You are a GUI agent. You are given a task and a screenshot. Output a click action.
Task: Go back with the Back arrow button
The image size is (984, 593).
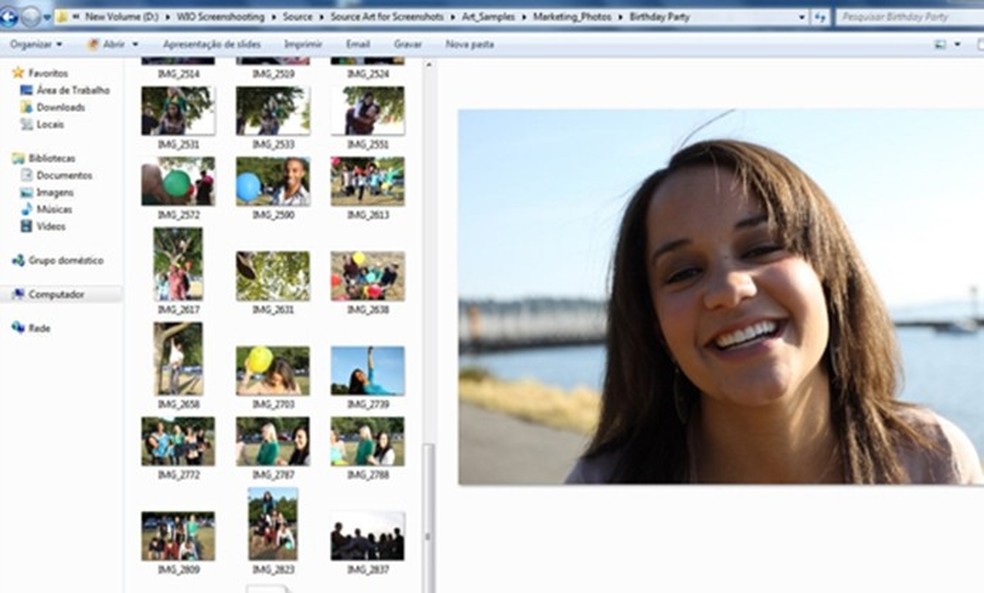tap(8, 16)
